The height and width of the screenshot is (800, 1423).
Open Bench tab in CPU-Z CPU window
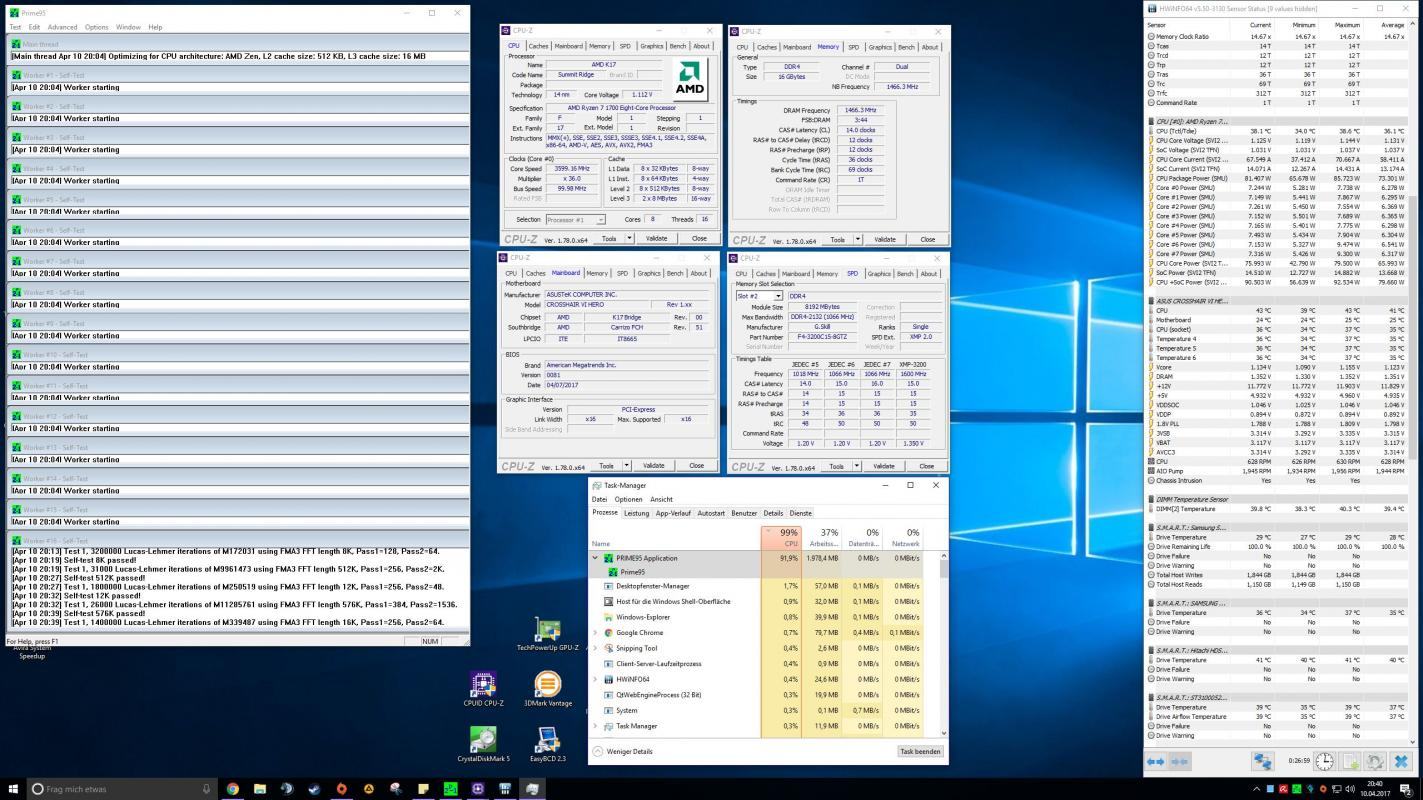tap(677, 46)
